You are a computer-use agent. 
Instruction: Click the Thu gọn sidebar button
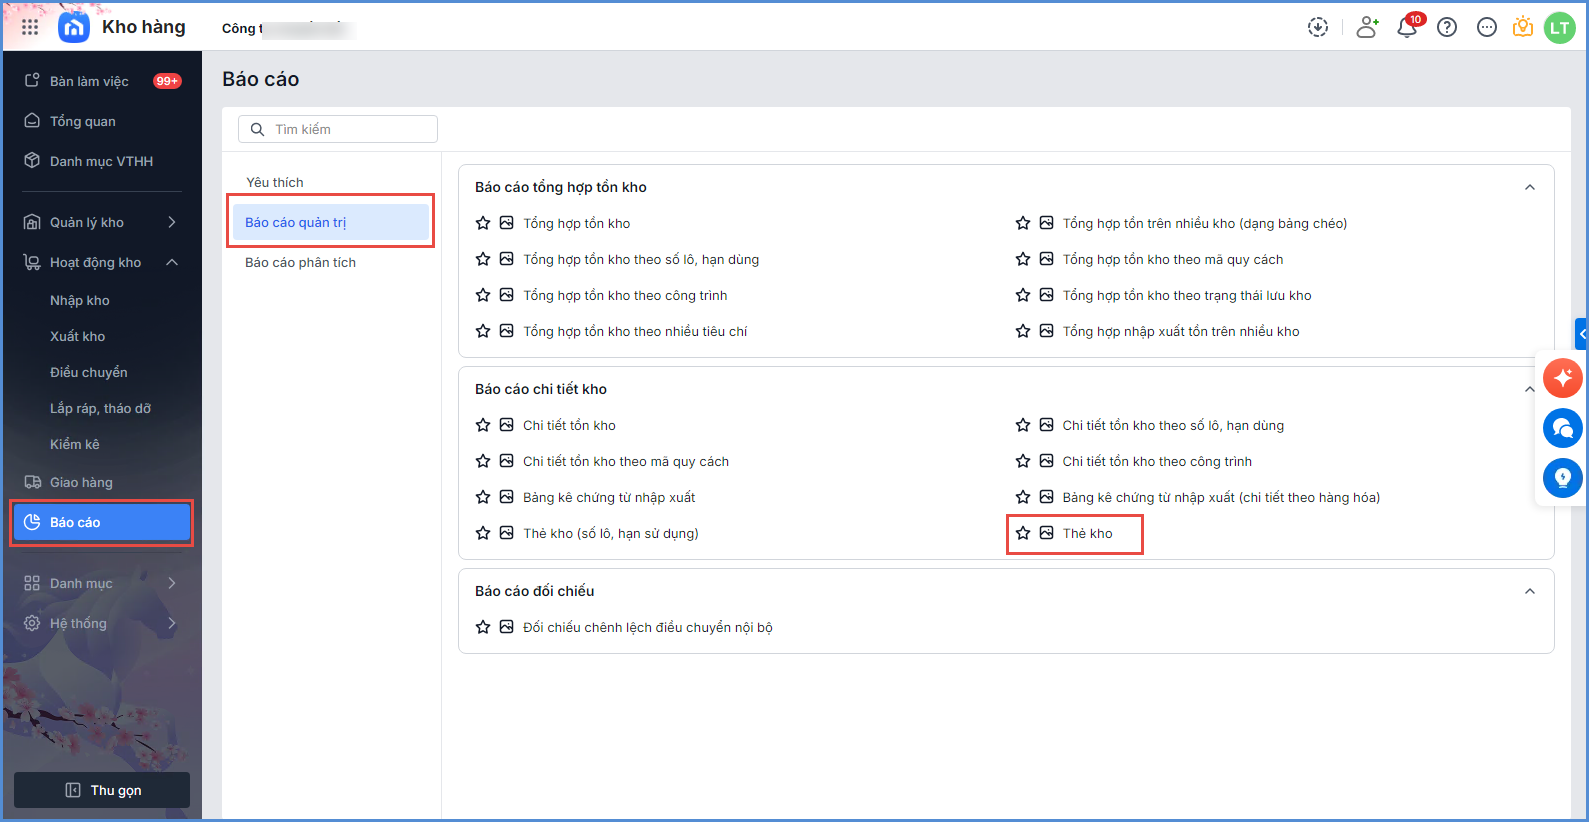(x=102, y=790)
